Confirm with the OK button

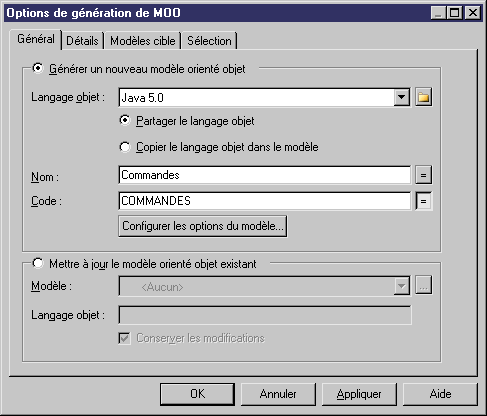pos(197,394)
